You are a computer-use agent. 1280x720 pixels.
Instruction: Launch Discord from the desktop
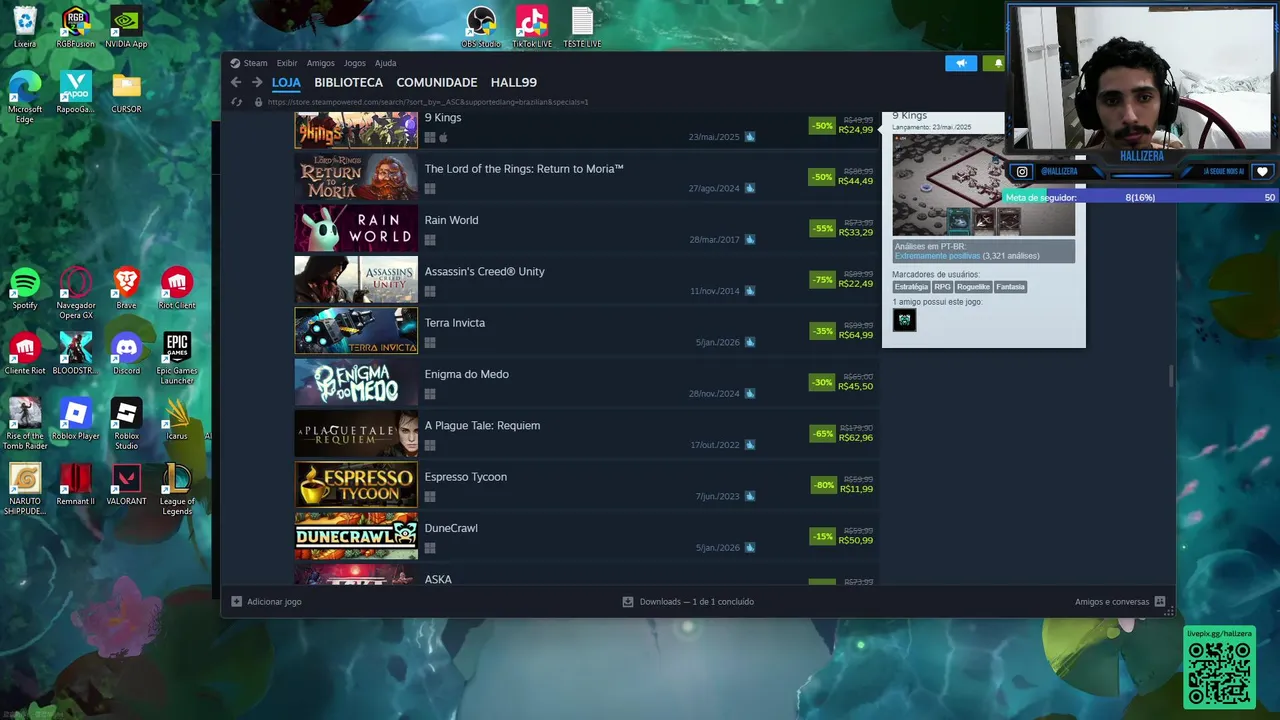pyautogui.click(x=126, y=354)
